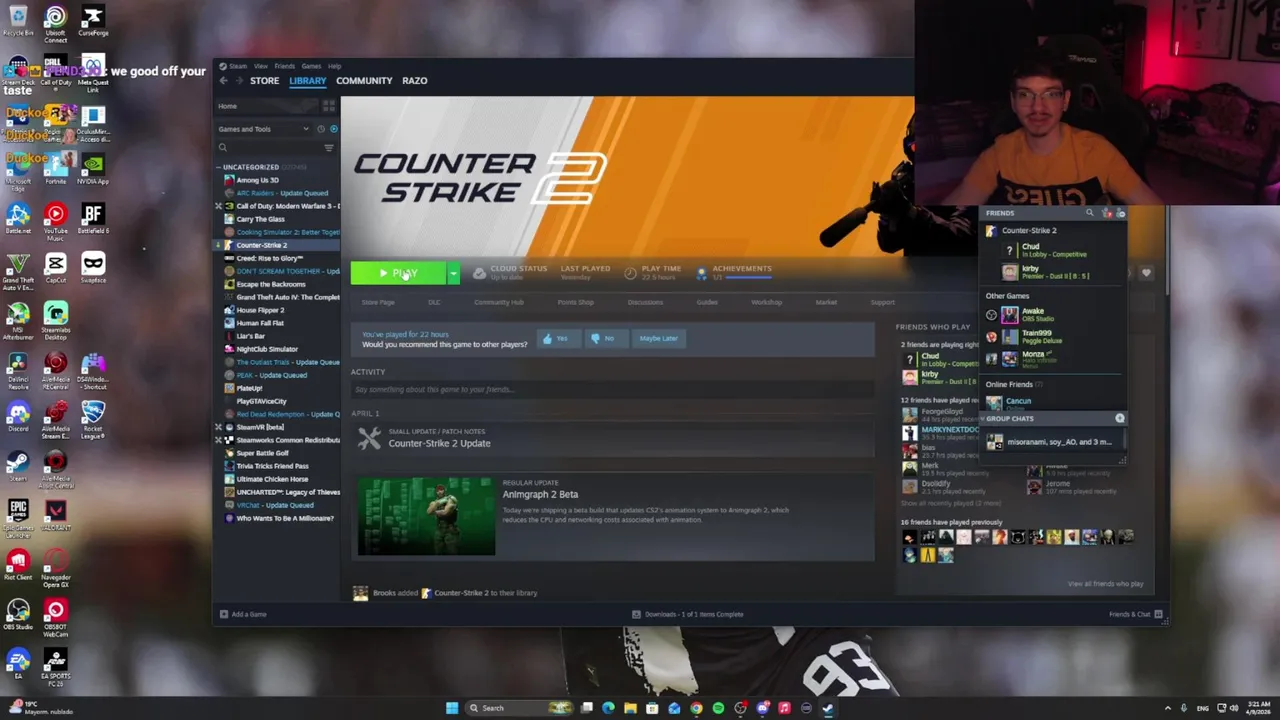
Task: Open the Achievements progress section
Action: point(734,272)
